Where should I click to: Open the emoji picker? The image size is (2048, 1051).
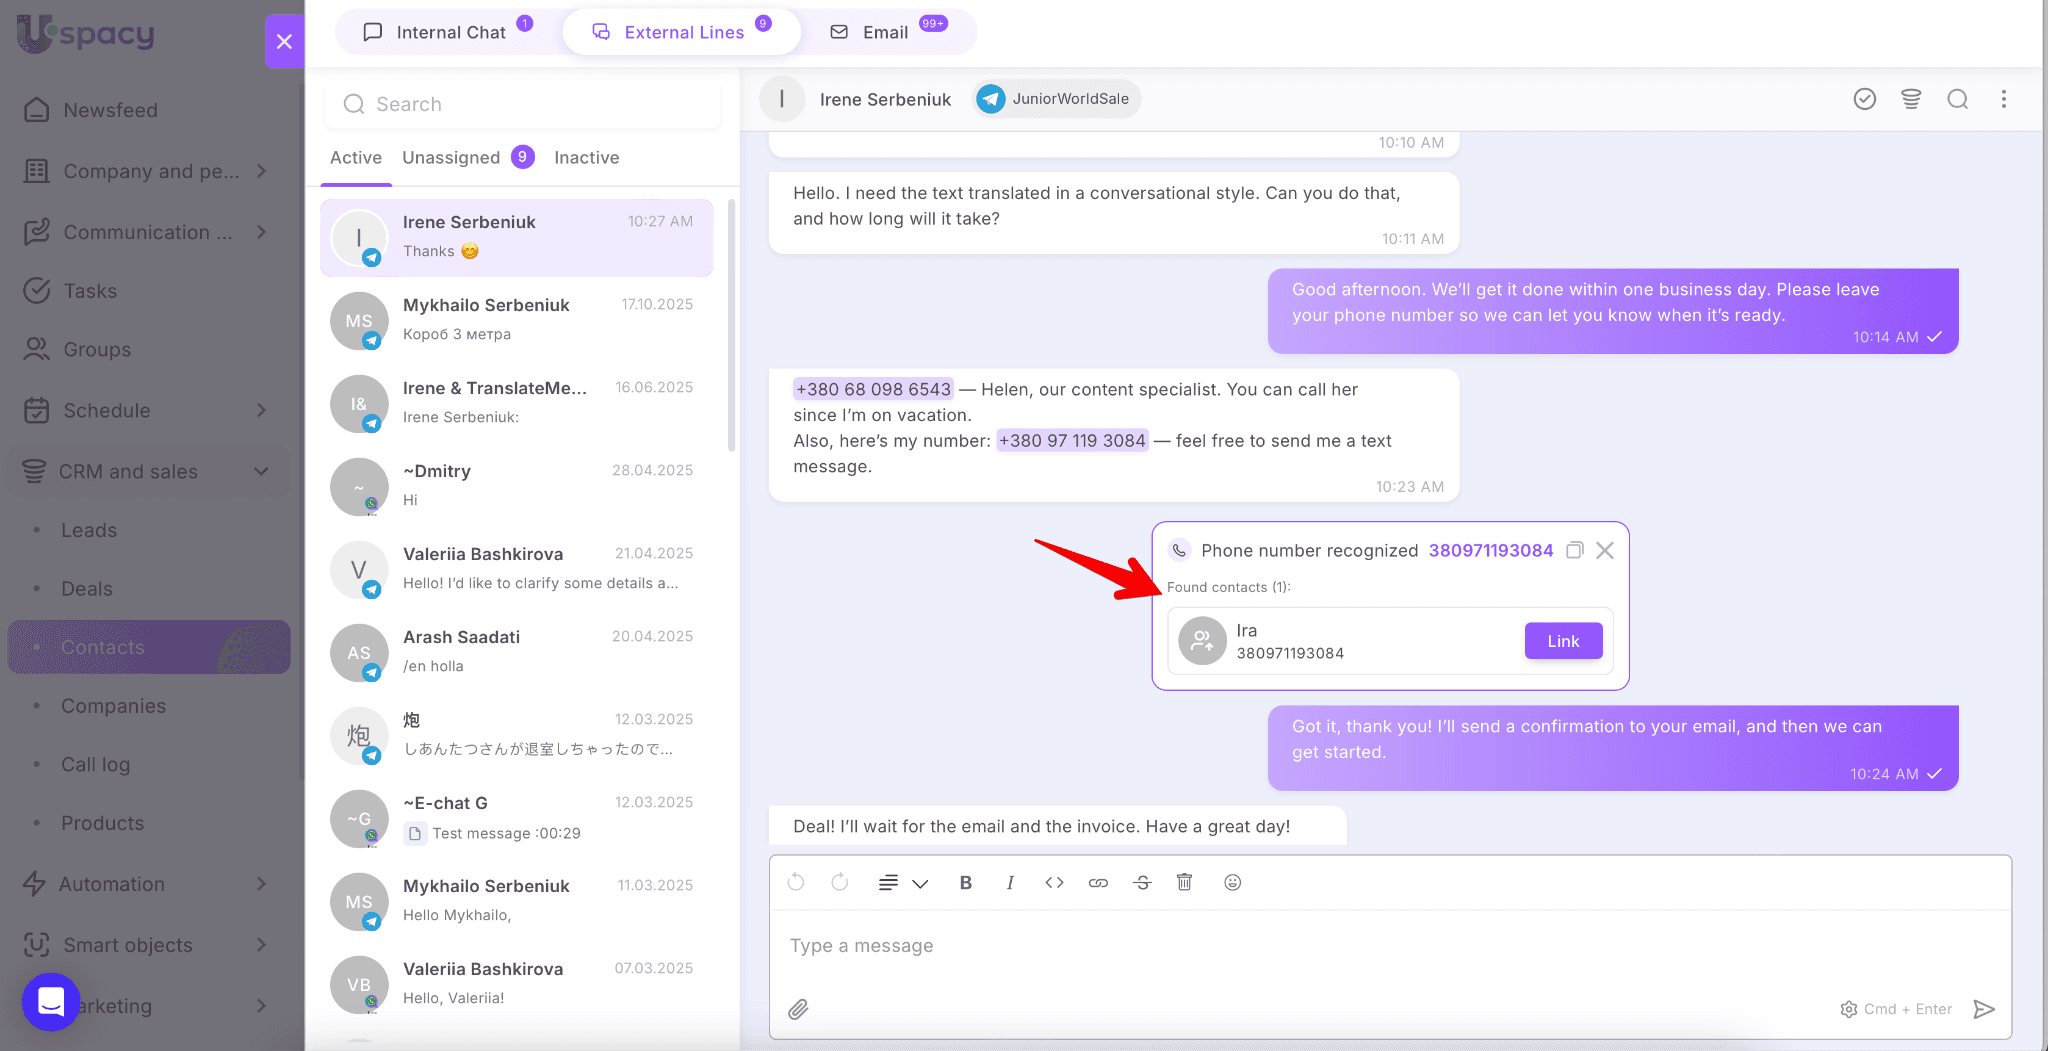(x=1232, y=882)
